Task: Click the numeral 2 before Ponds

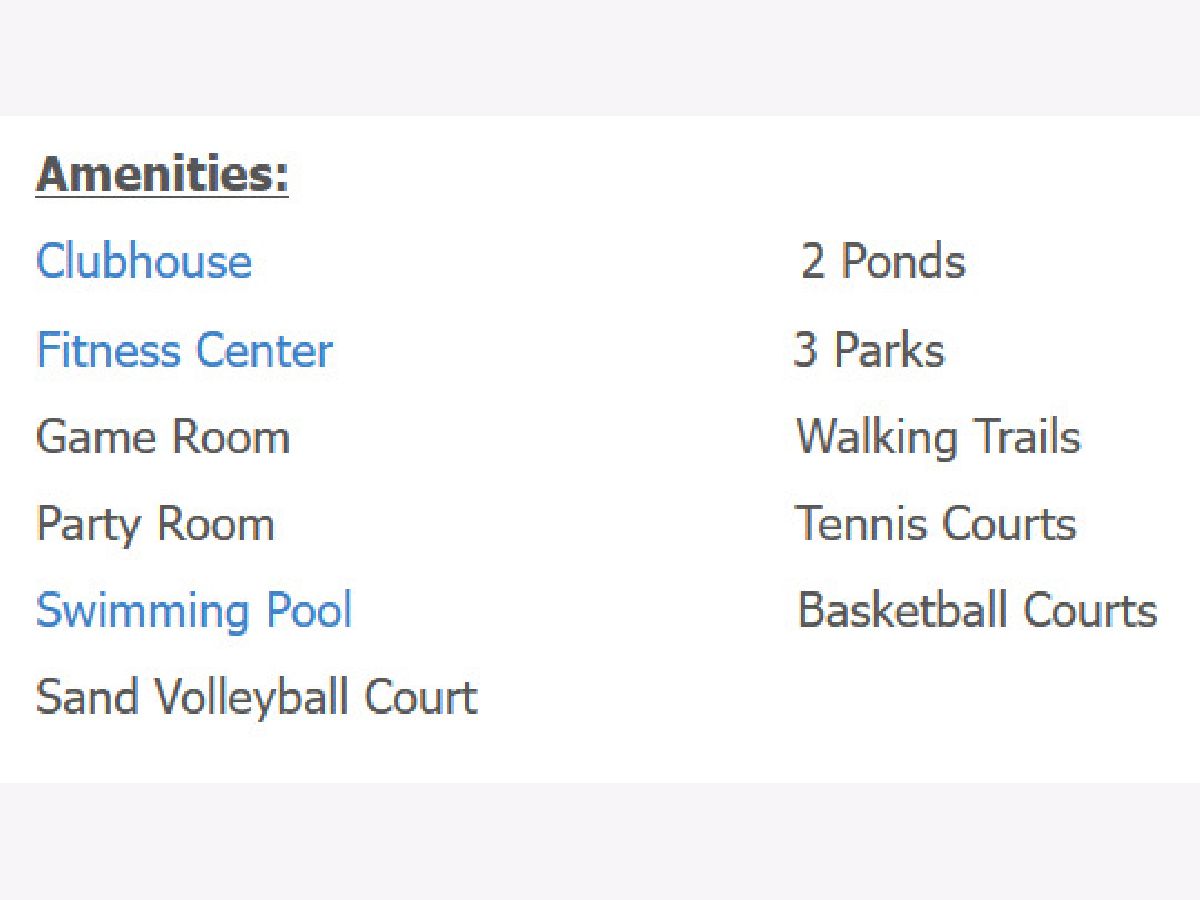Action: [812, 262]
